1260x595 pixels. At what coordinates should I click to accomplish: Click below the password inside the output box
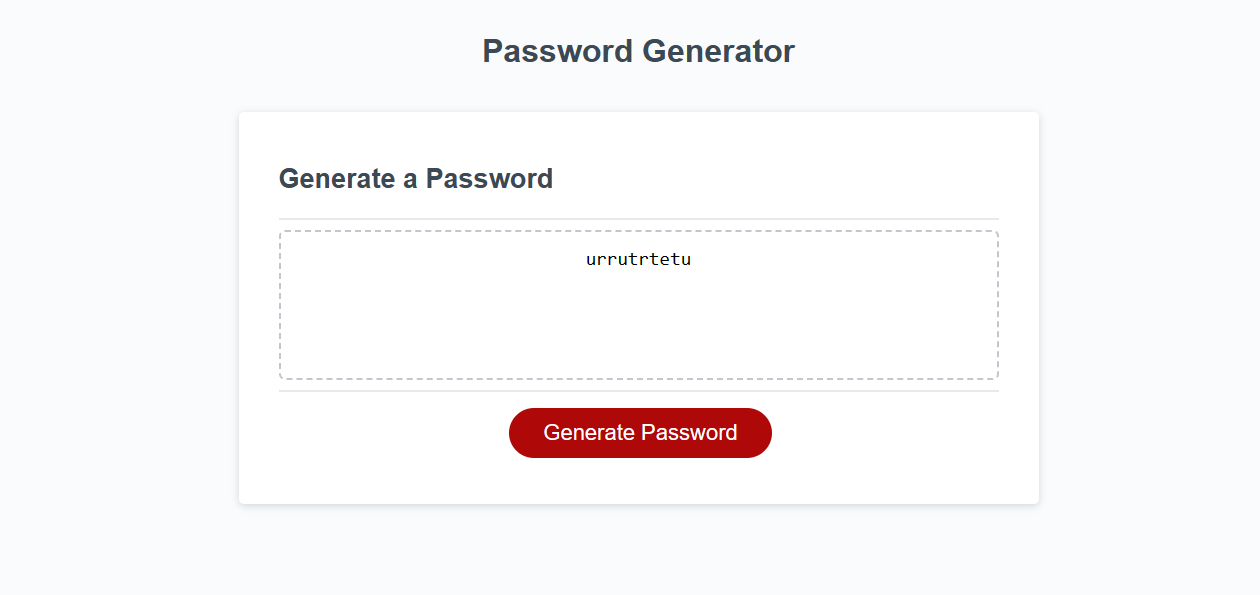[639, 340]
